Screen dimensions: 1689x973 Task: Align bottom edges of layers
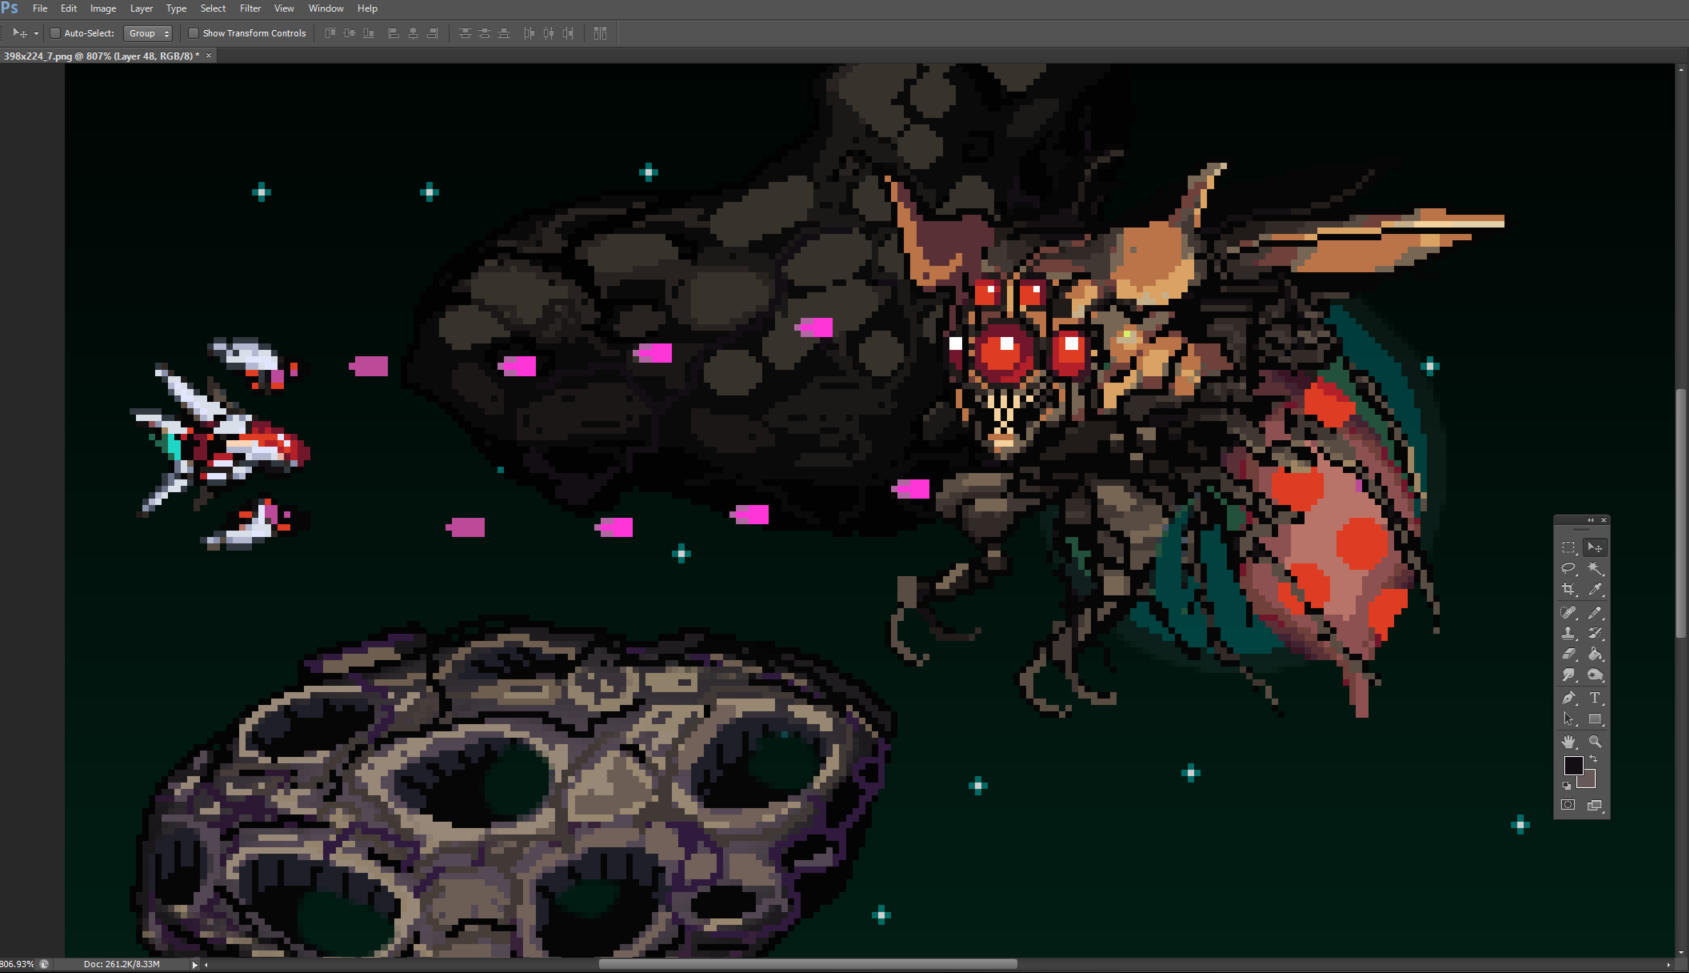click(369, 33)
